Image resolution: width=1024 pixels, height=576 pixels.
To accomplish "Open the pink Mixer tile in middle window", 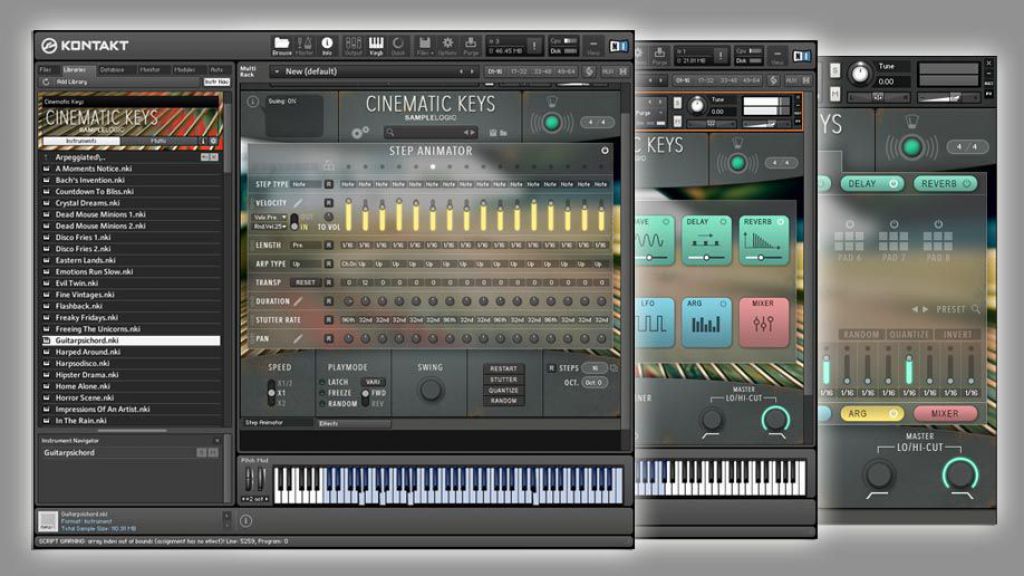I will (763, 322).
